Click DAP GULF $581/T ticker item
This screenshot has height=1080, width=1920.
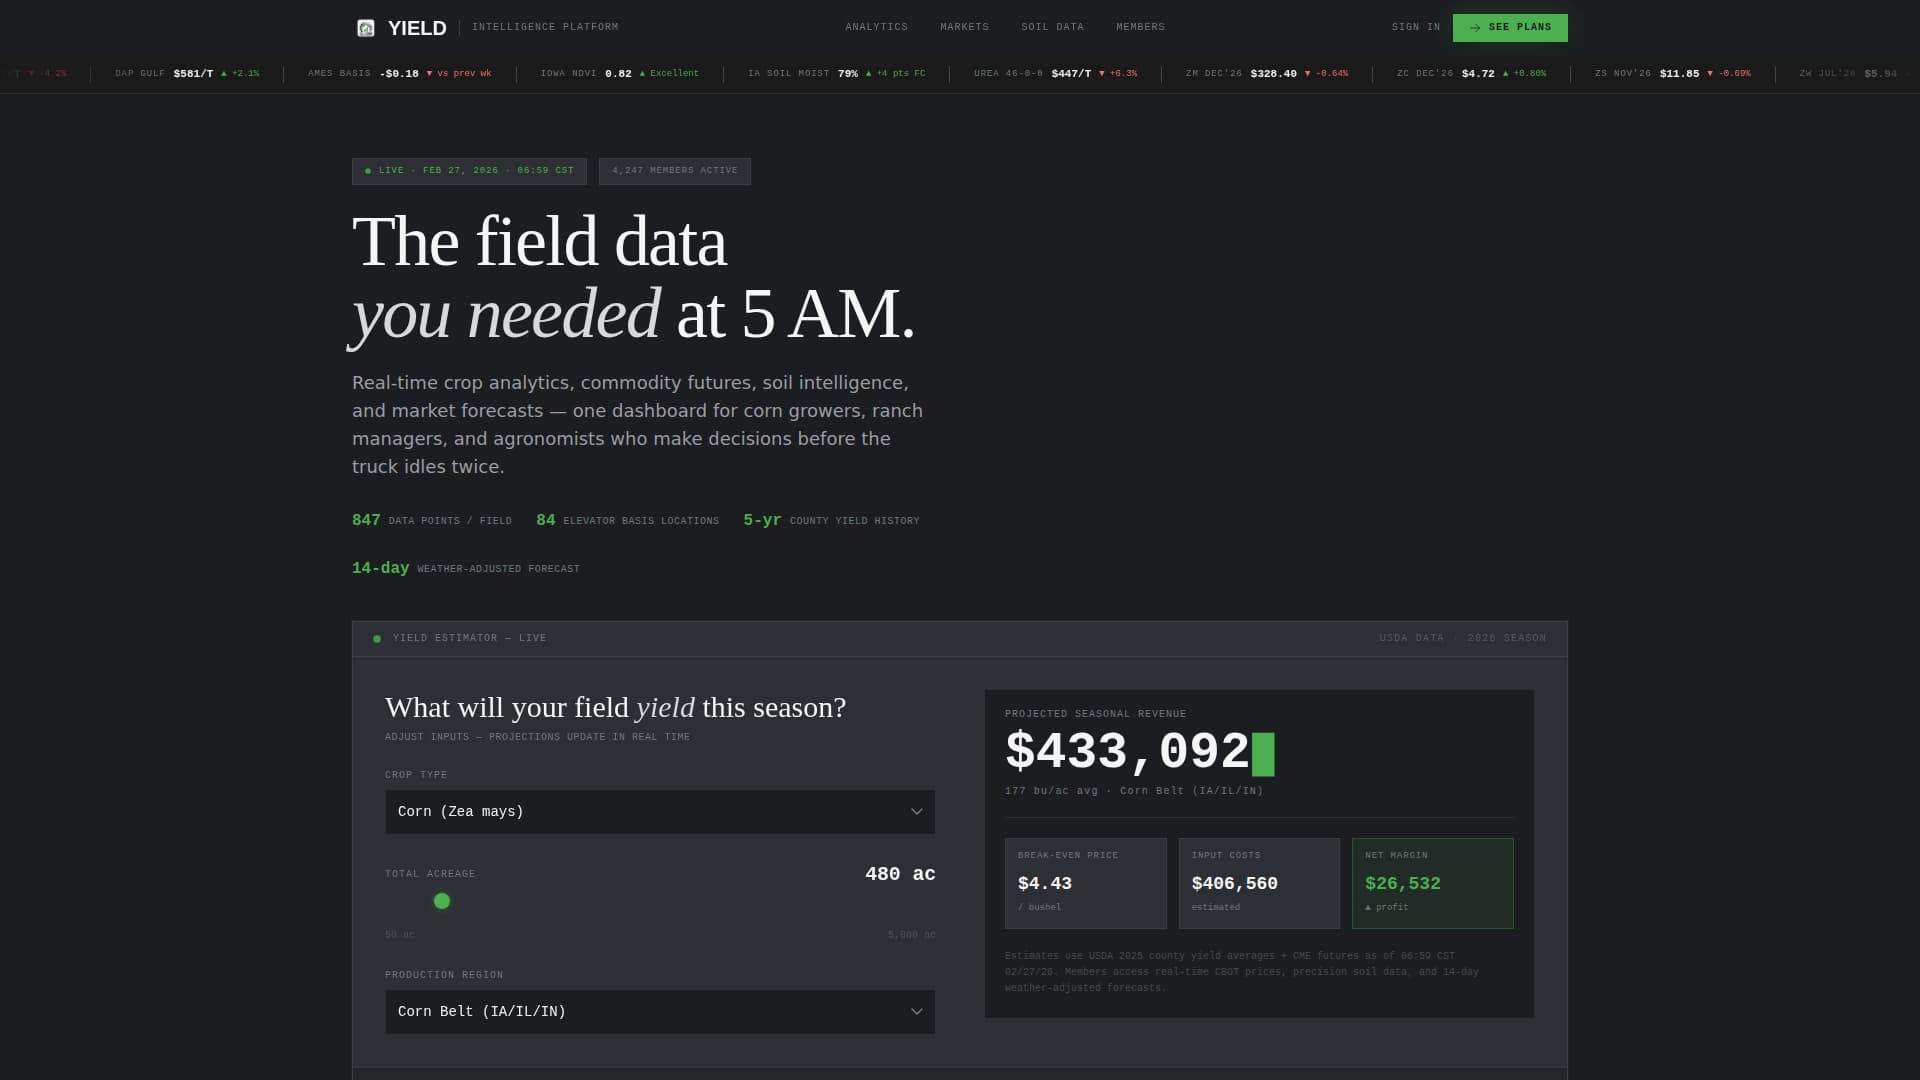[x=187, y=74]
